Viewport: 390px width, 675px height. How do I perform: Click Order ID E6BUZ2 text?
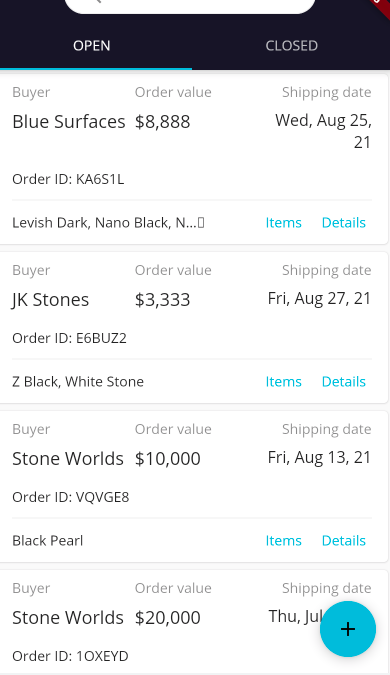[69, 338]
